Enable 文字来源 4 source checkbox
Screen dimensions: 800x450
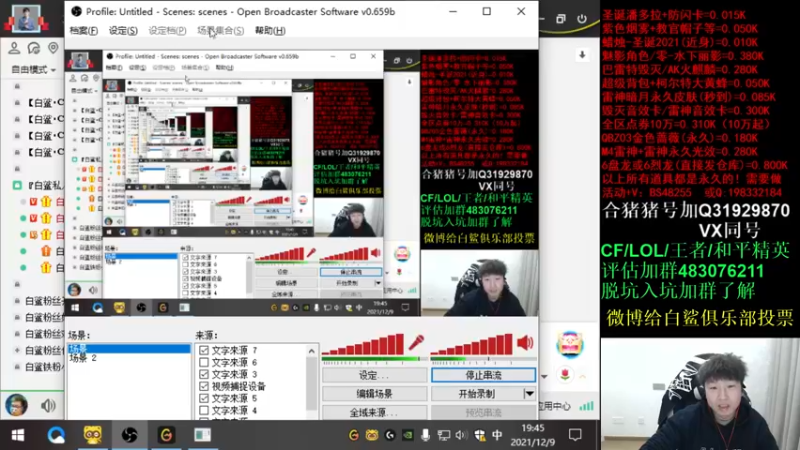pyautogui.click(x=204, y=410)
